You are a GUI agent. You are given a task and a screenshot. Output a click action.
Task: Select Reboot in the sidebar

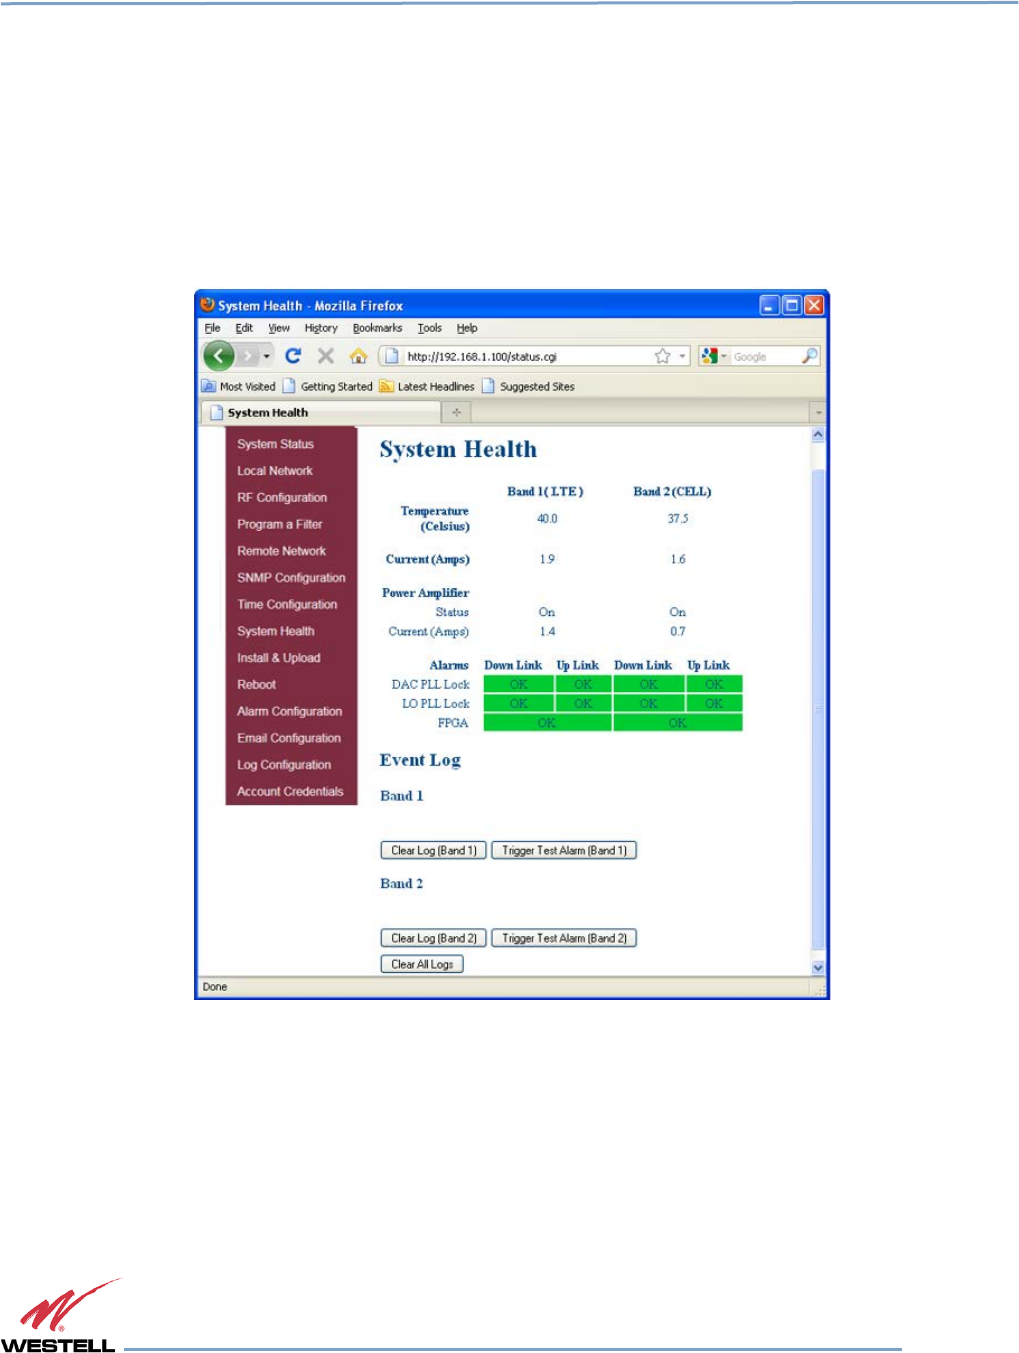(256, 685)
